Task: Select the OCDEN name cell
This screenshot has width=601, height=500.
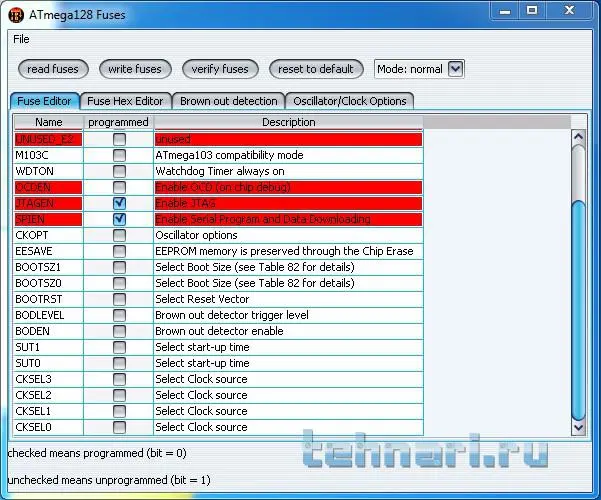Action: coord(49,187)
